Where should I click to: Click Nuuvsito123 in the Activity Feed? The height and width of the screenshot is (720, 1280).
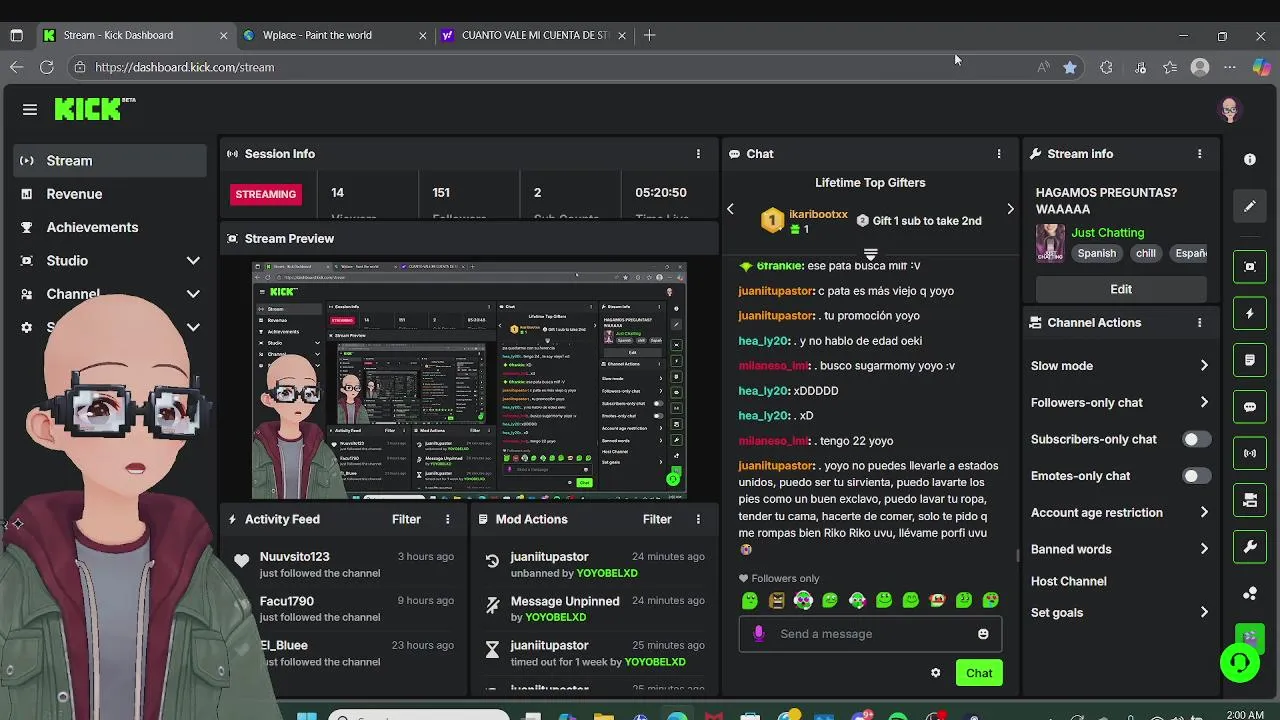pyautogui.click(x=294, y=557)
